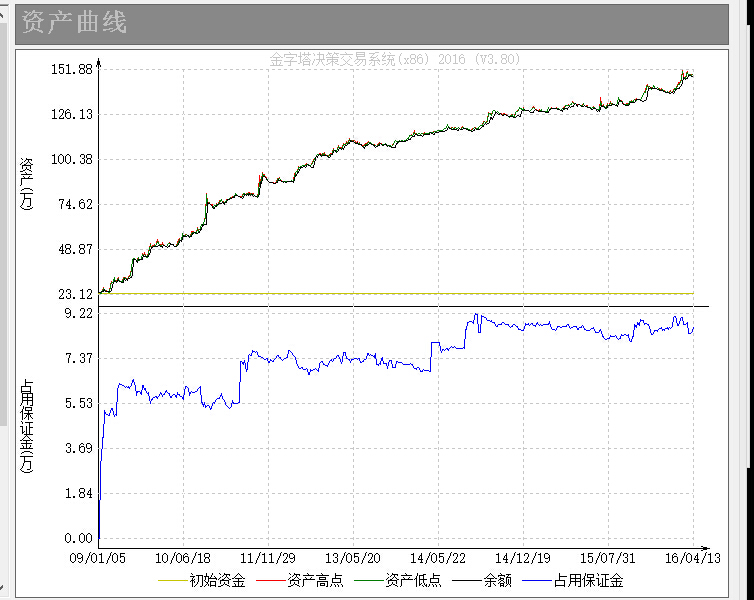The height and width of the screenshot is (600, 754).
Task: Click the 14/12/19 date label
Action: click(x=523, y=558)
